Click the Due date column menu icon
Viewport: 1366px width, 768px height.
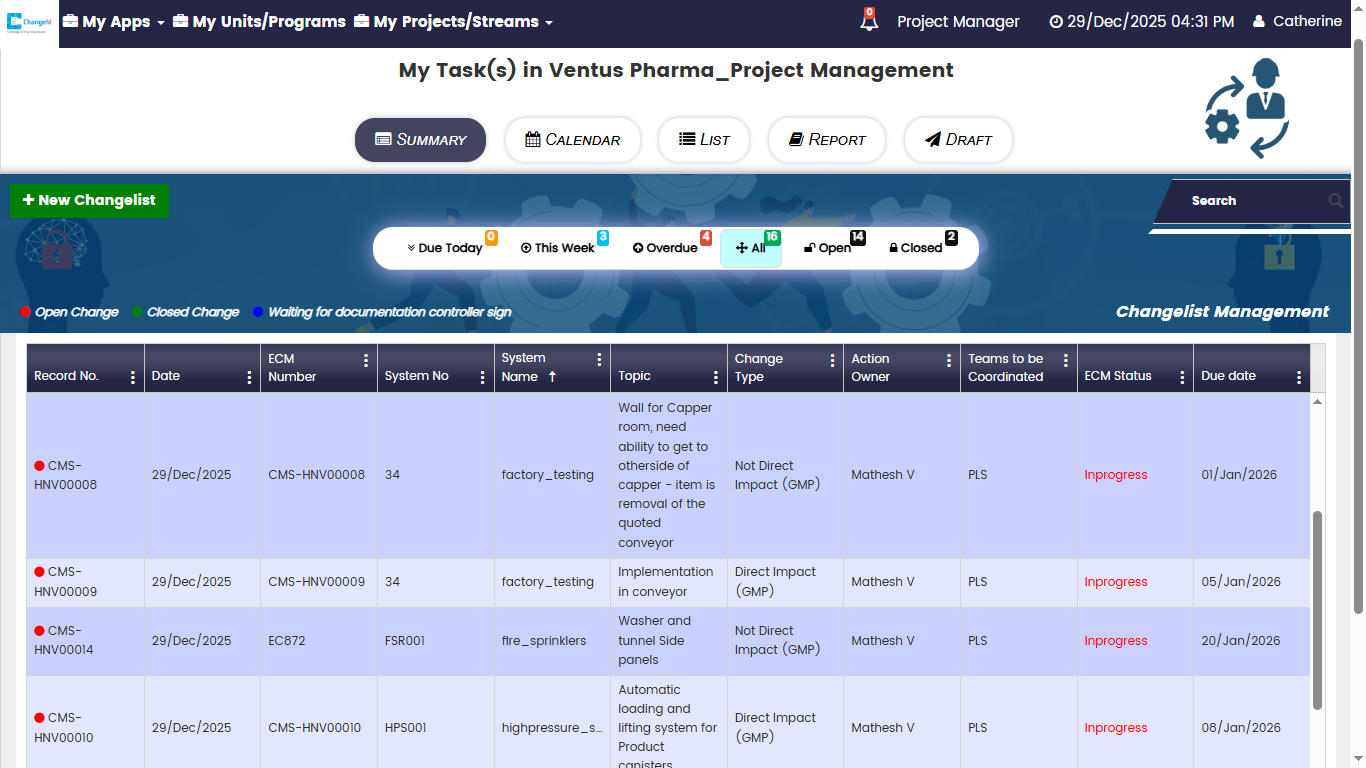1298,377
